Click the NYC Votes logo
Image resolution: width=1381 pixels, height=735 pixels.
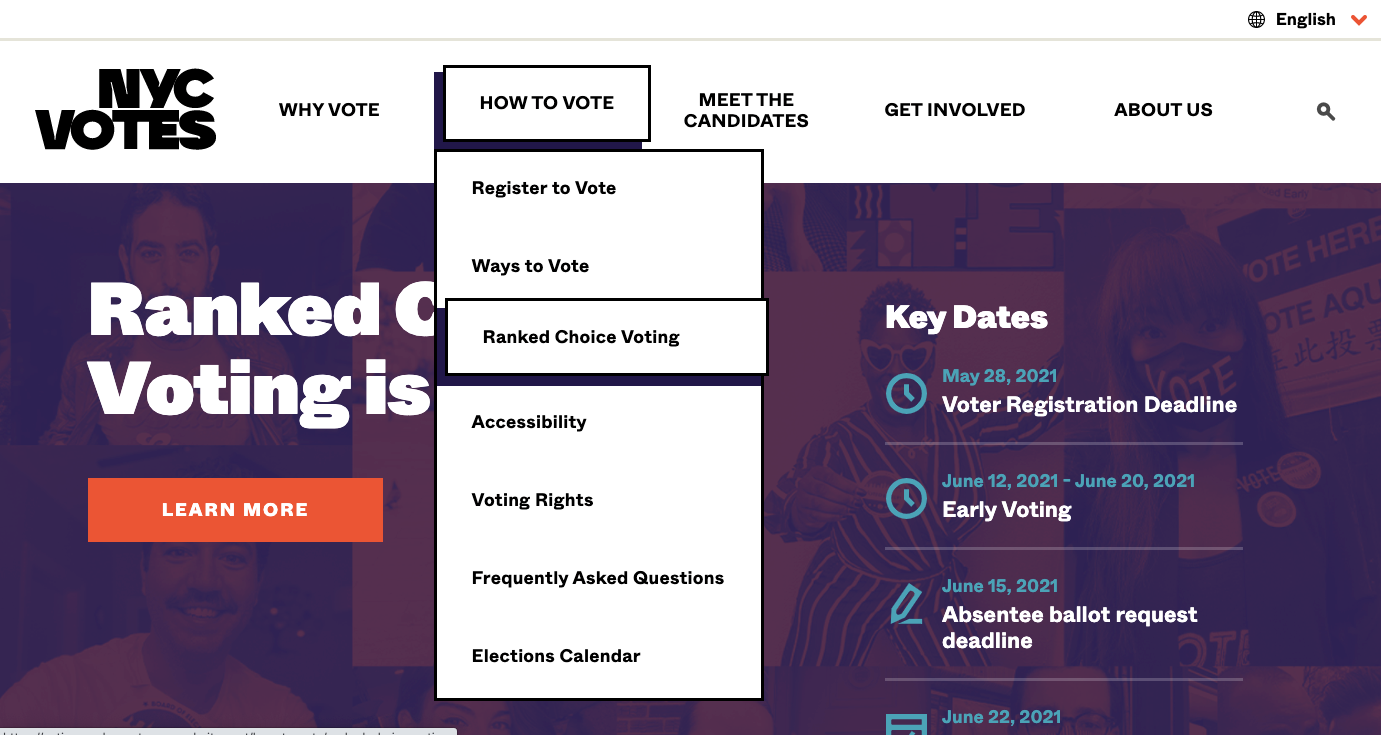(x=126, y=110)
